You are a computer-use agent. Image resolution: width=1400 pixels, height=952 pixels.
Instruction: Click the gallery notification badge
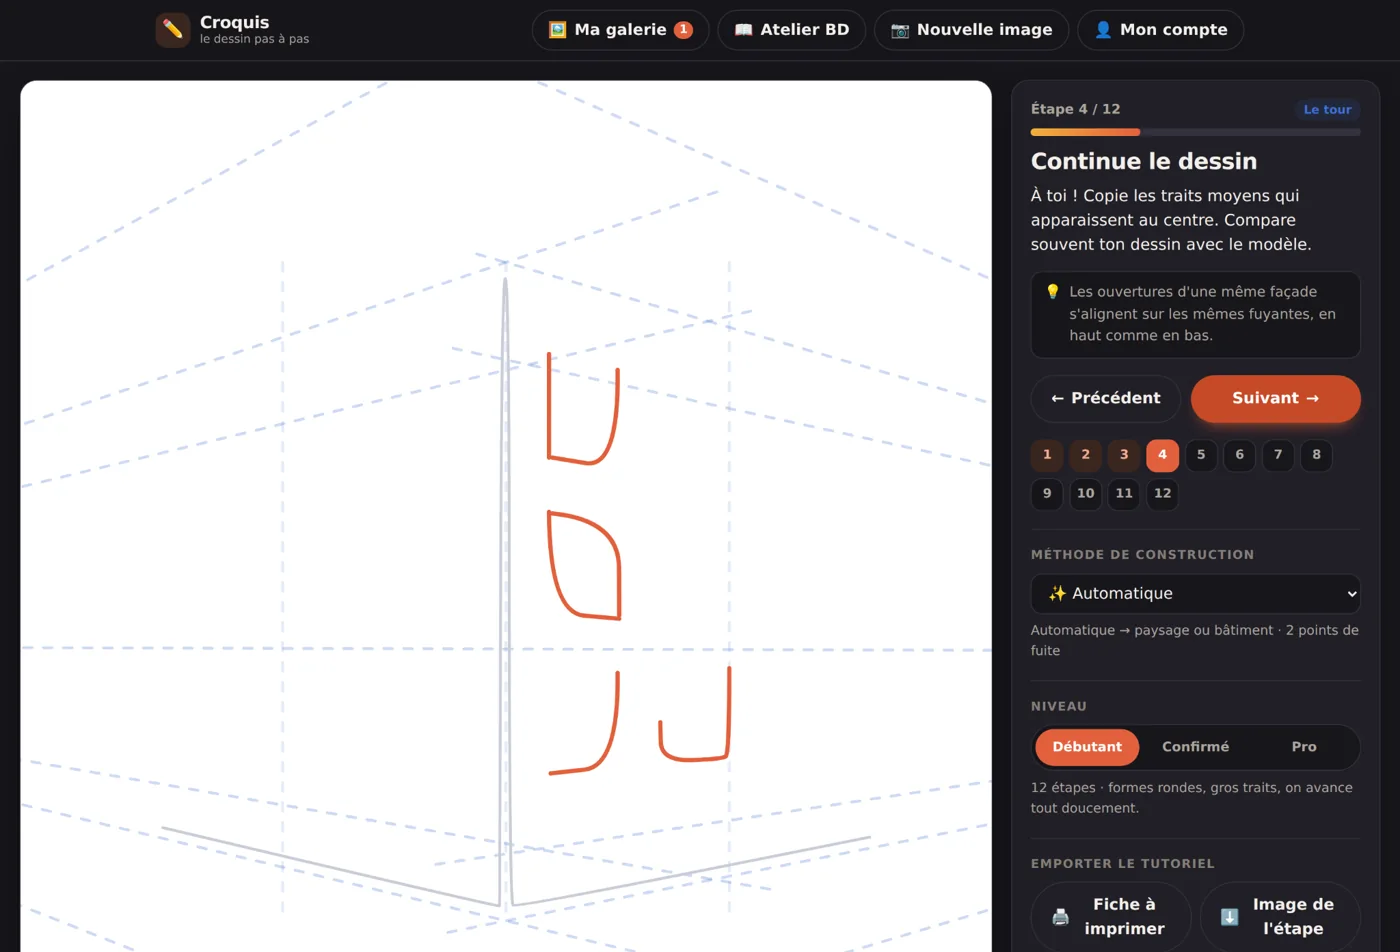coord(683,30)
